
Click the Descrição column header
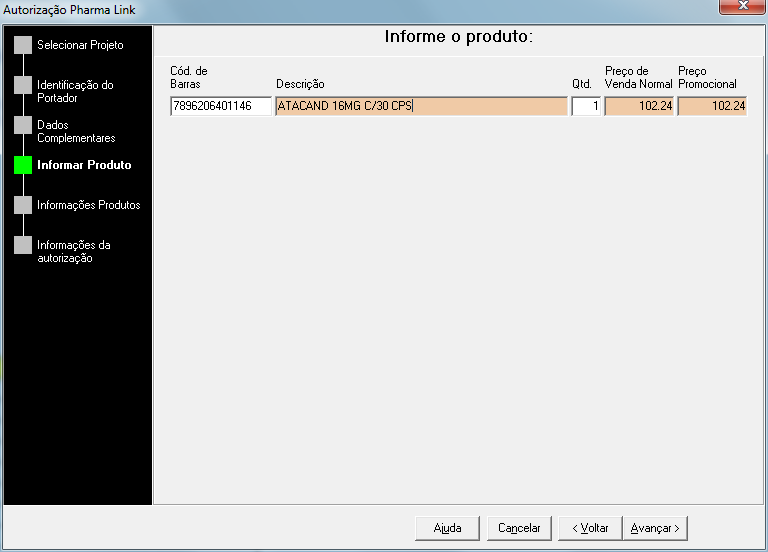(x=300, y=84)
